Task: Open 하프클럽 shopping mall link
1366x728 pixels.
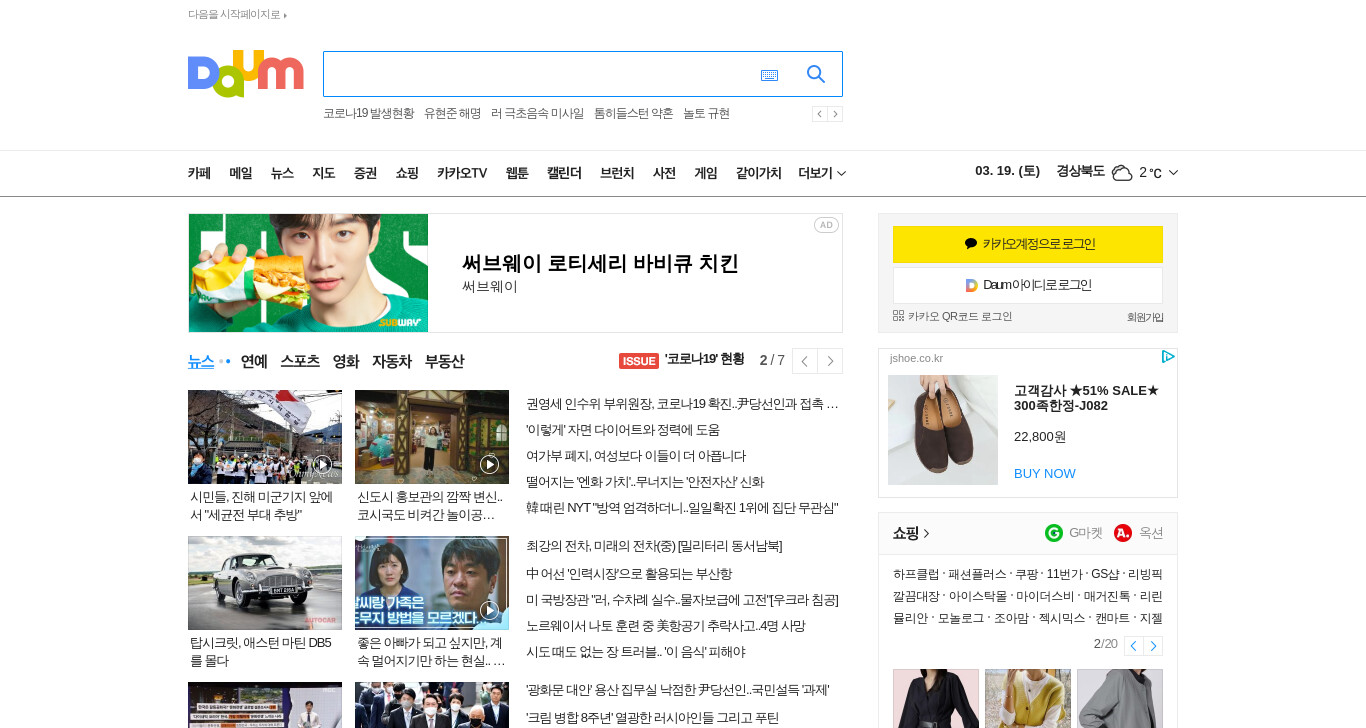Action: point(916,574)
